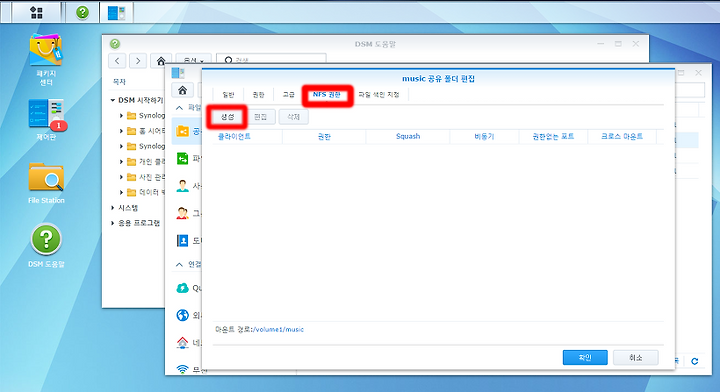Switch to the 권한 tab

tap(259, 95)
